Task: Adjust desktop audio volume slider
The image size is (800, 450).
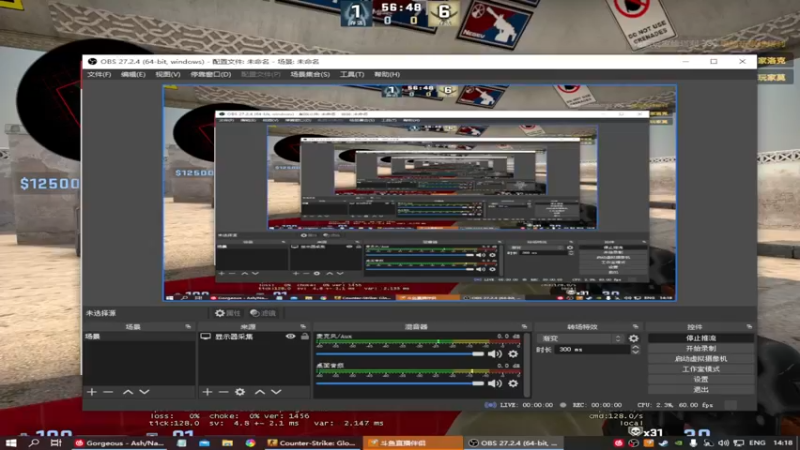Action: click(x=400, y=383)
